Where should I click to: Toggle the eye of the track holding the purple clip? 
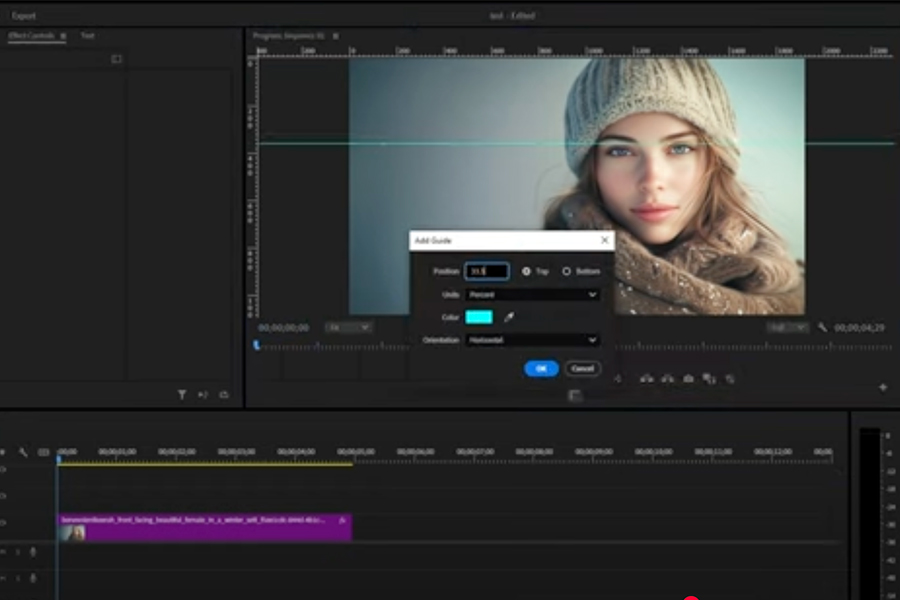[x=3, y=522]
